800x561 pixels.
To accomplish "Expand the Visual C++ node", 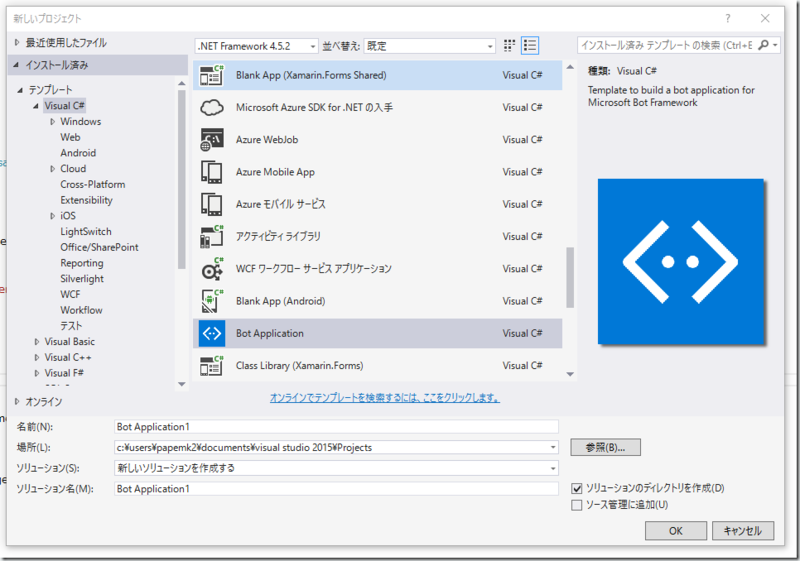I will pyautogui.click(x=36, y=358).
